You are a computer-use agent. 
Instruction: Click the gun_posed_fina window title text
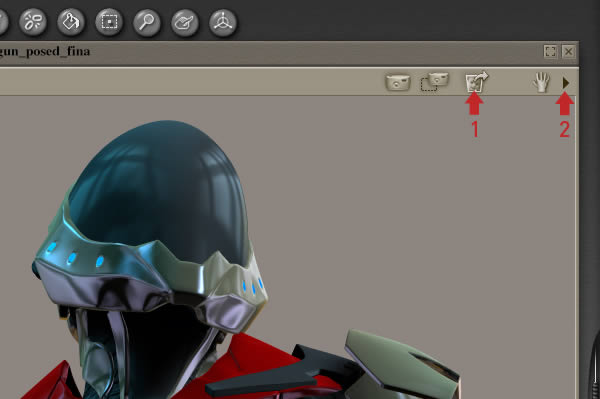coord(45,51)
